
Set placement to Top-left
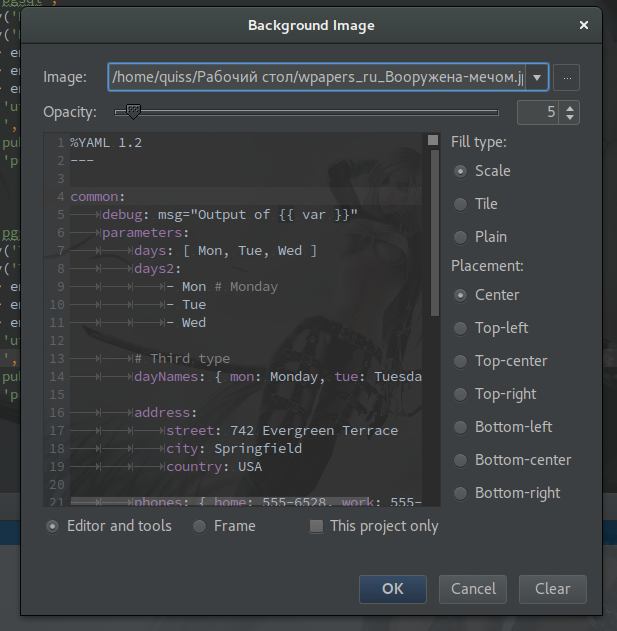click(460, 328)
